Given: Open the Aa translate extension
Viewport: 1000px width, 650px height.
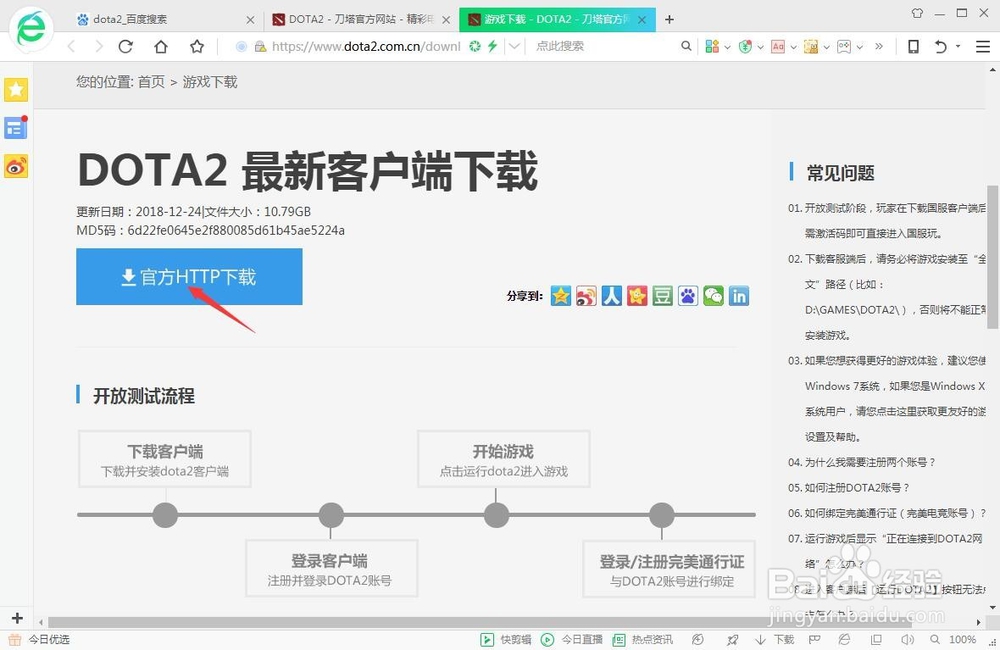Looking at the screenshot, I should (x=777, y=46).
